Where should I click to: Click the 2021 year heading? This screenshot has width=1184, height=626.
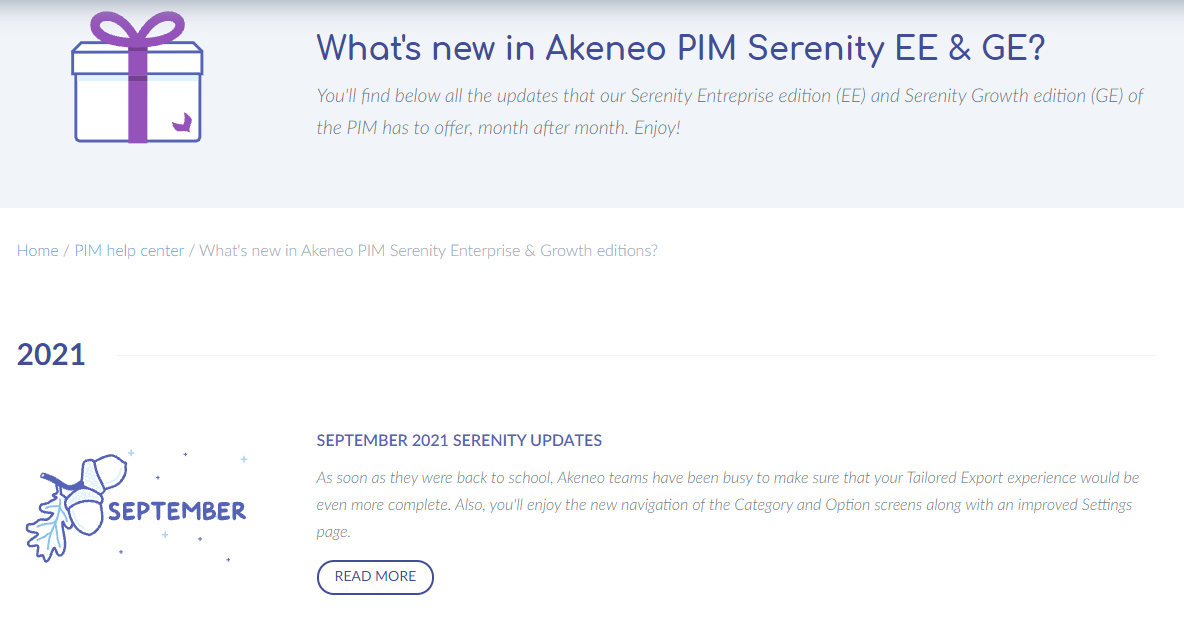point(51,354)
